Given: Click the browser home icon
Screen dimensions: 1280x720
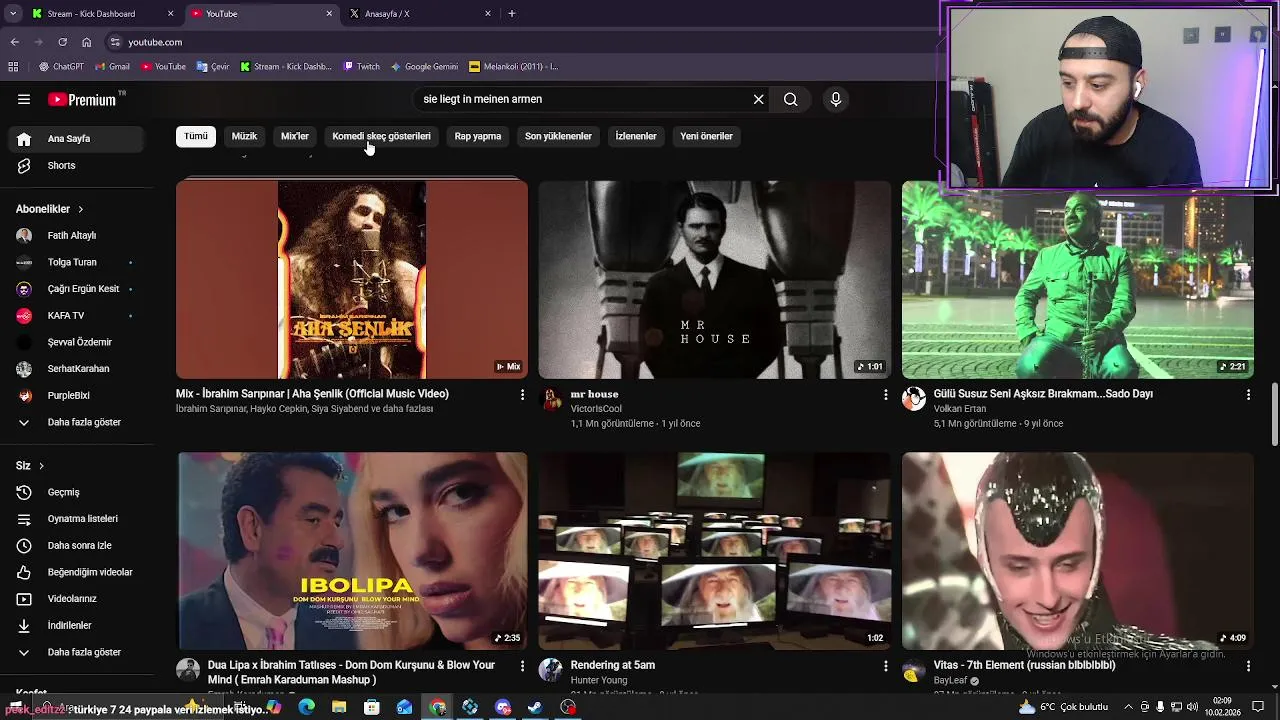Looking at the screenshot, I should [x=86, y=42].
